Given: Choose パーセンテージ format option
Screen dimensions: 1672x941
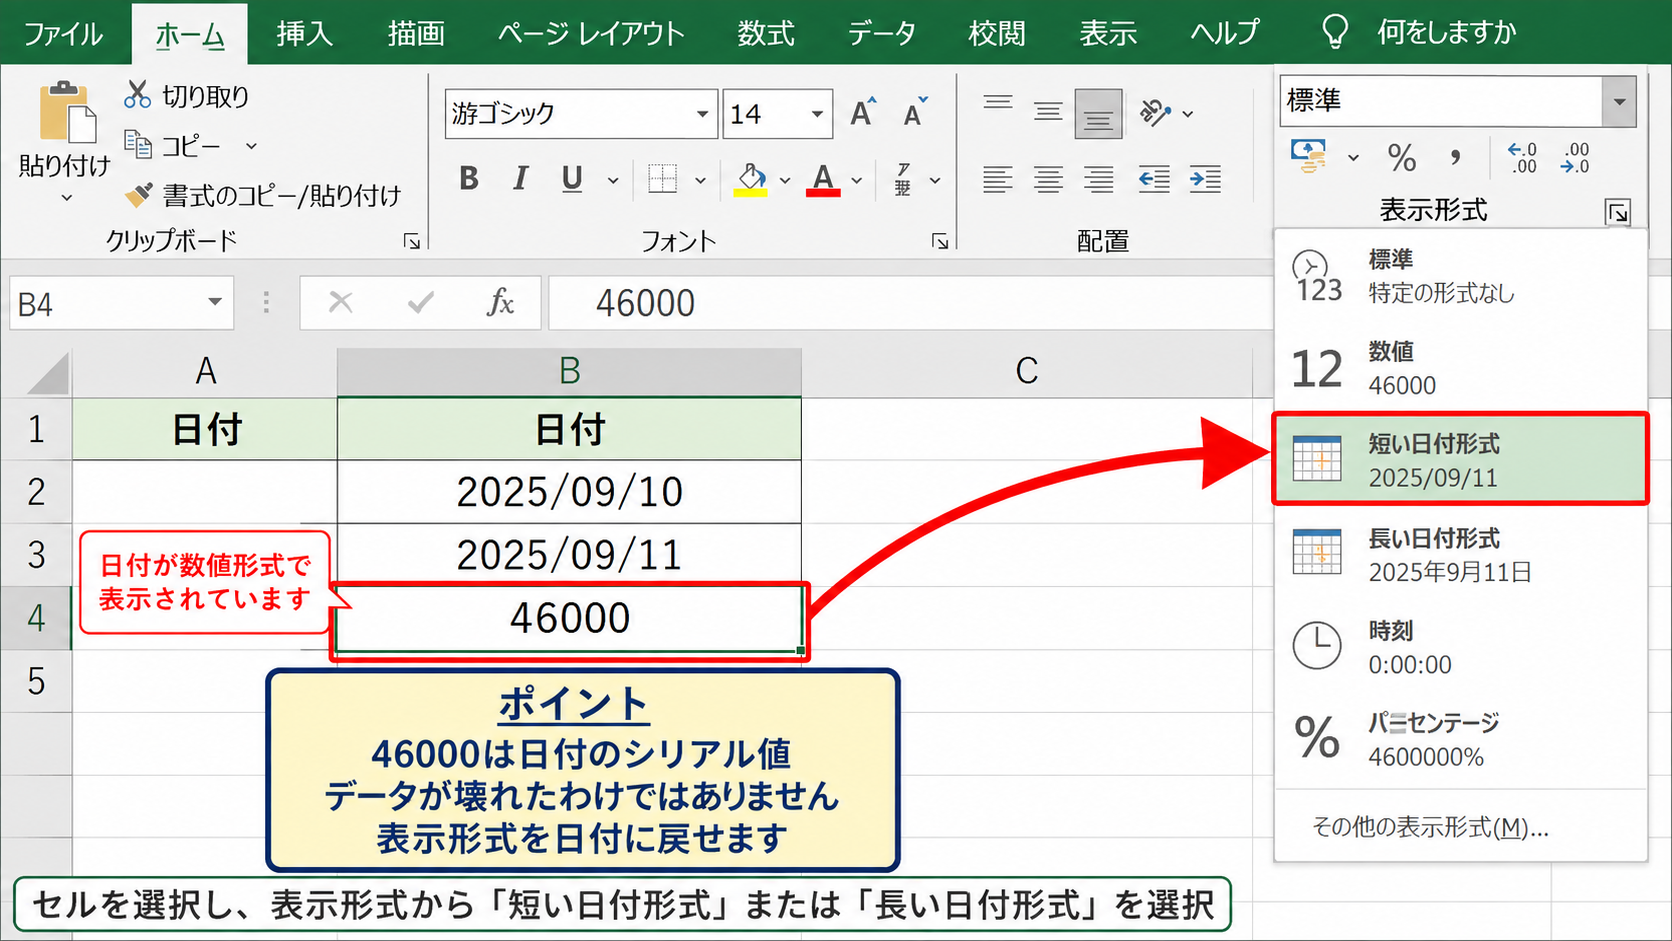Looking at the screenshot, I should pyautogui.click(x=1460, y=739).
